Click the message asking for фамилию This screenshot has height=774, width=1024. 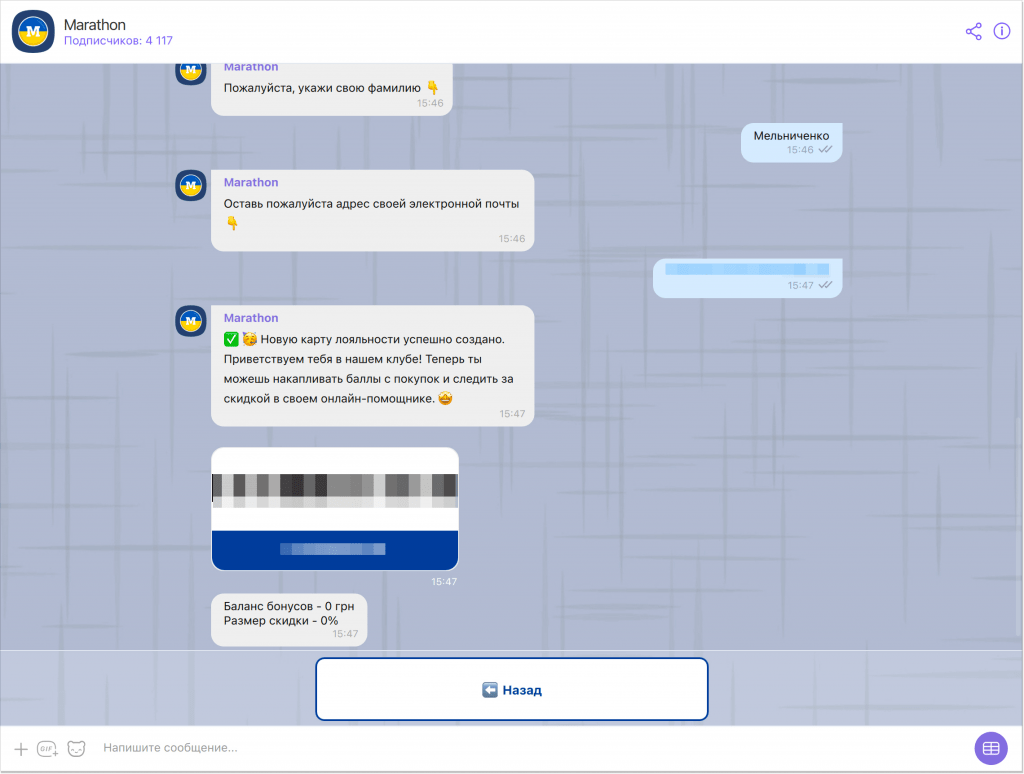click(332, 88)
